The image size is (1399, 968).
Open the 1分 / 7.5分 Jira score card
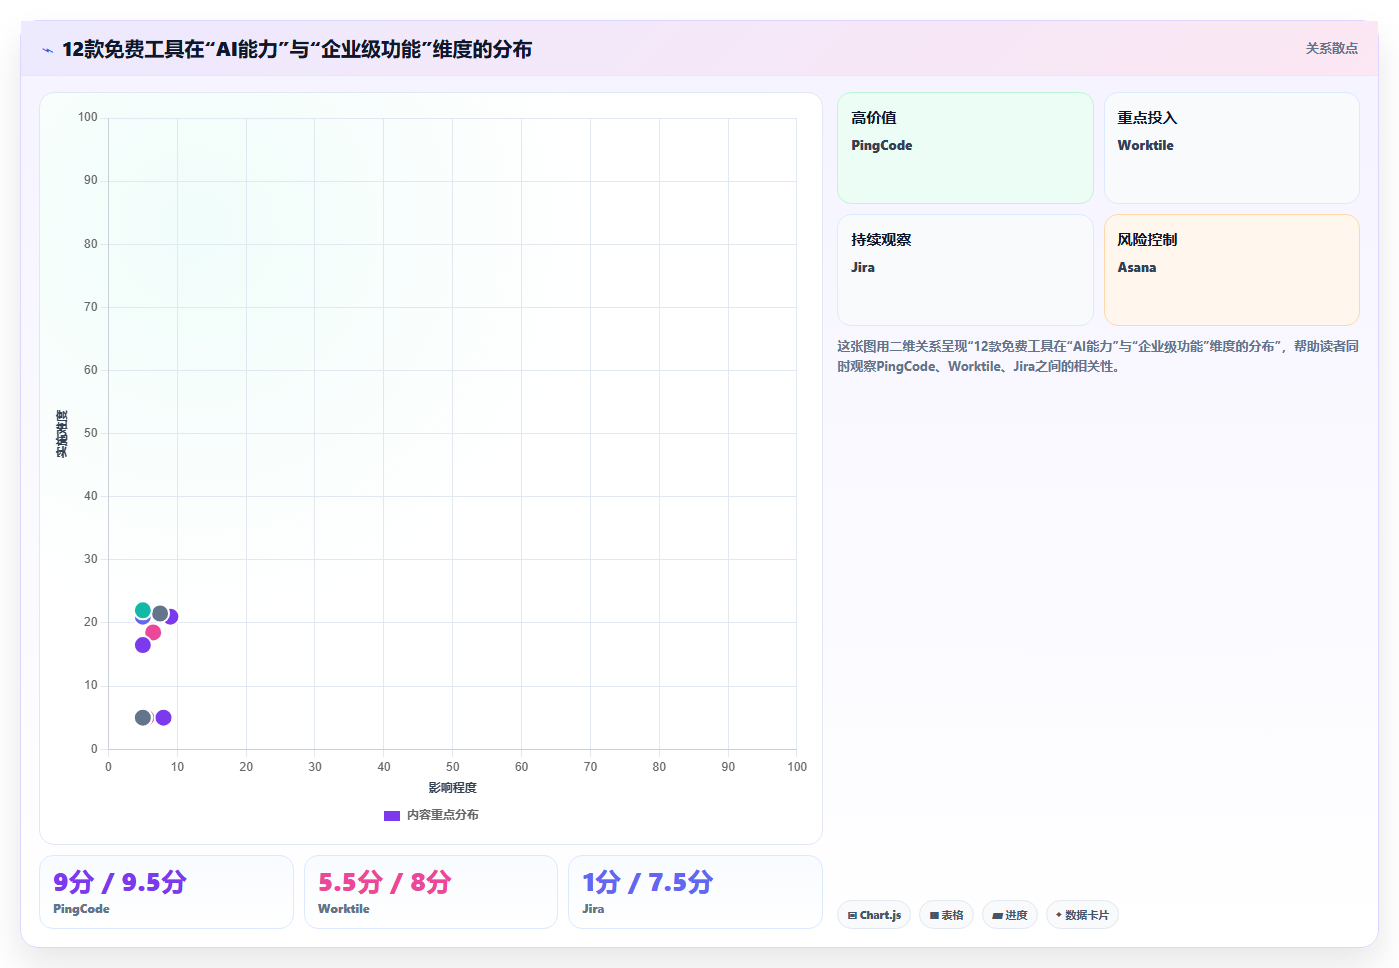[x=695, y=892]
